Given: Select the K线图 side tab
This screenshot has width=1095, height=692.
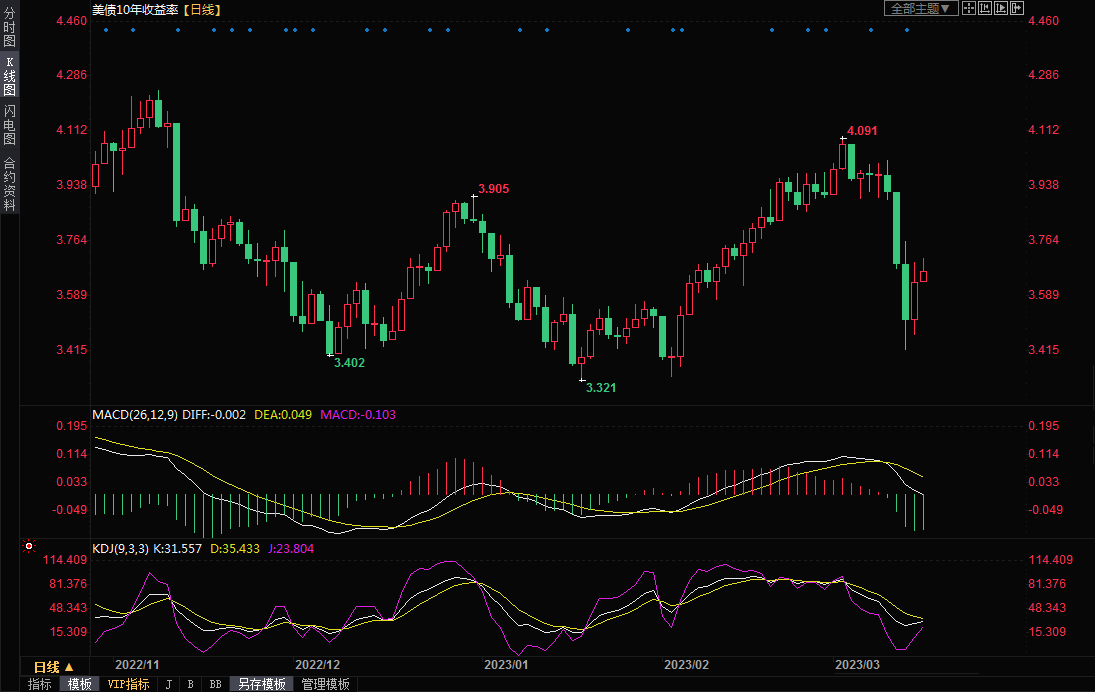Looking at the screenshot, I should pyautogui.click(x=9, y=76).
